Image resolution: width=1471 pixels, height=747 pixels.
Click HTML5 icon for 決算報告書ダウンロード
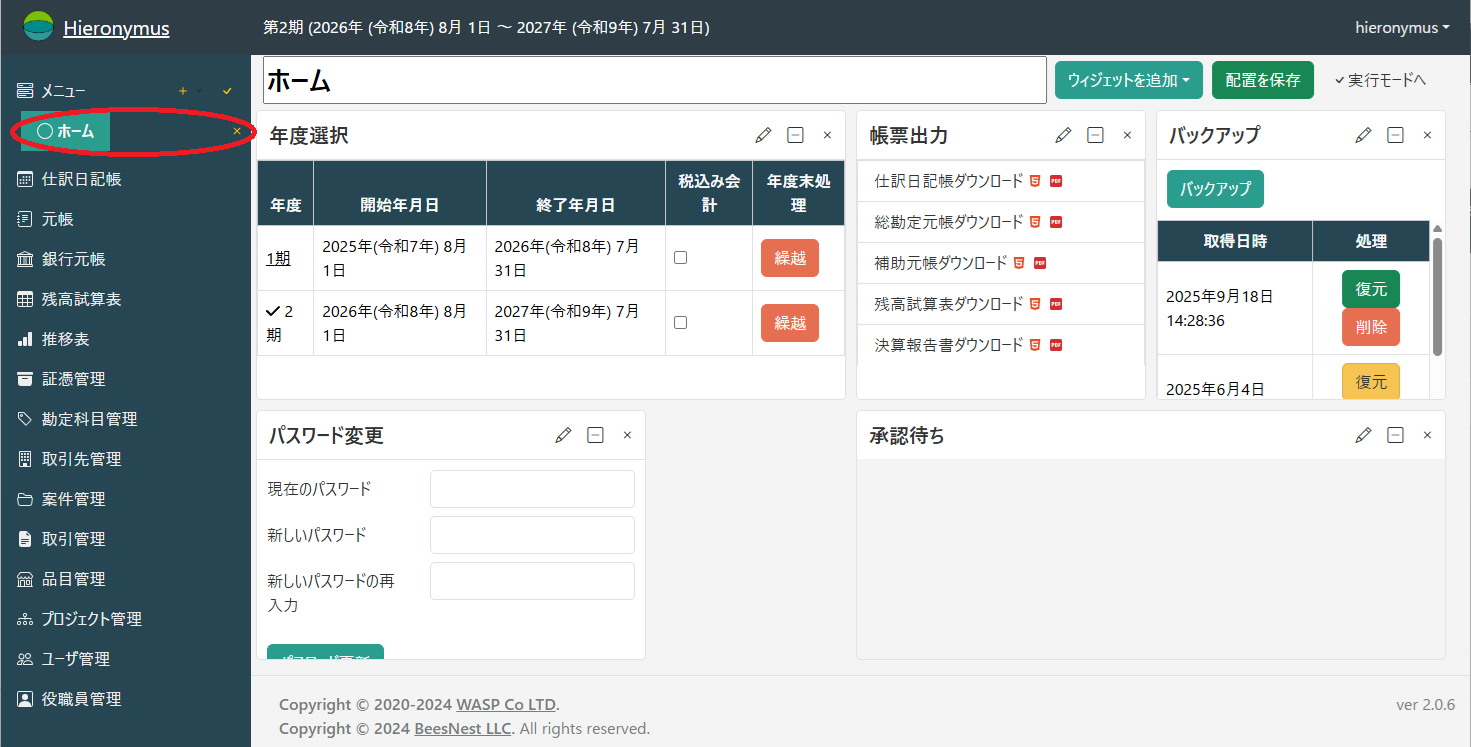[1035, 345]
